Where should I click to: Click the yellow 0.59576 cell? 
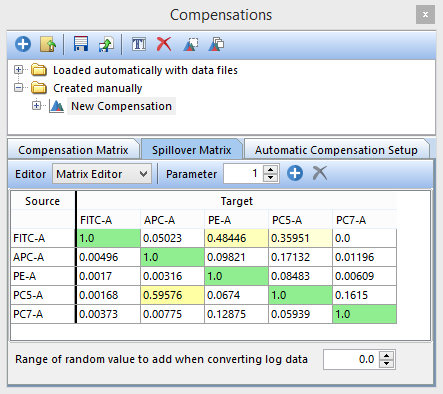172,295
